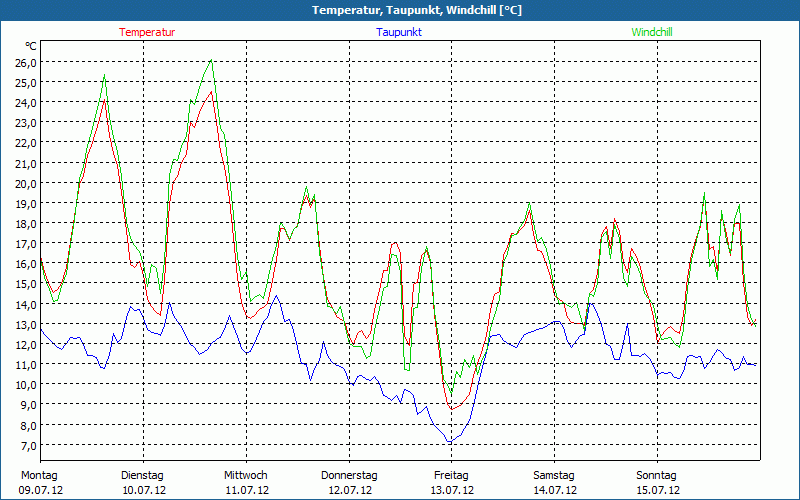Screen dimensions: 800x500
Task: Click the 'Dienstag' day label
Action: pyautogui.click(x=142, y=476)
